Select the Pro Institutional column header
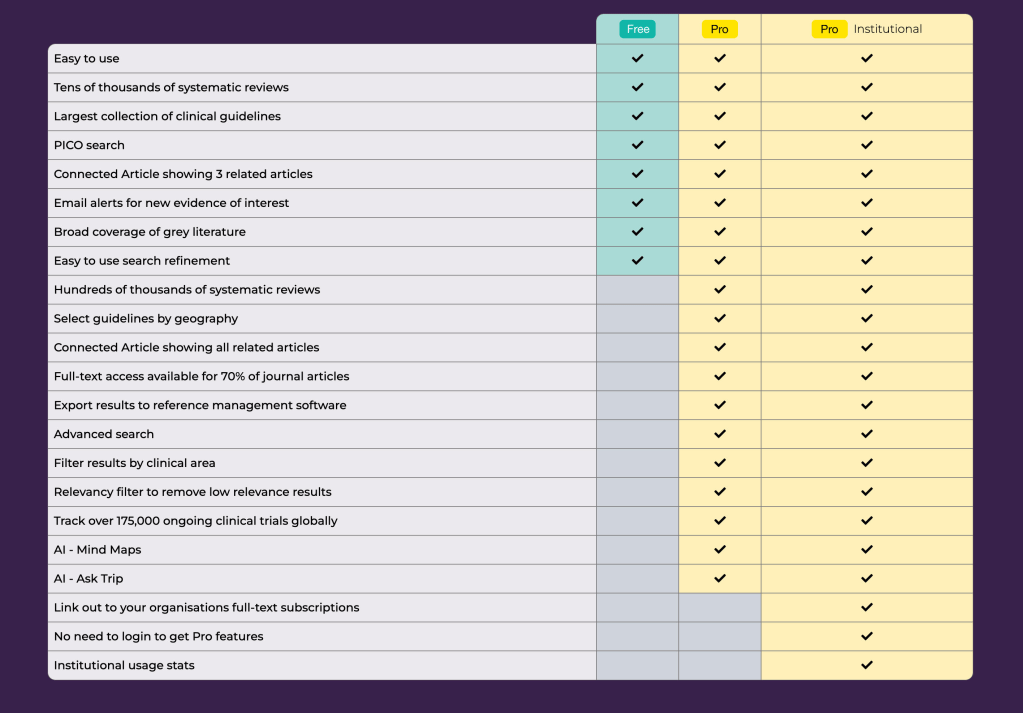 pos(866,29)
